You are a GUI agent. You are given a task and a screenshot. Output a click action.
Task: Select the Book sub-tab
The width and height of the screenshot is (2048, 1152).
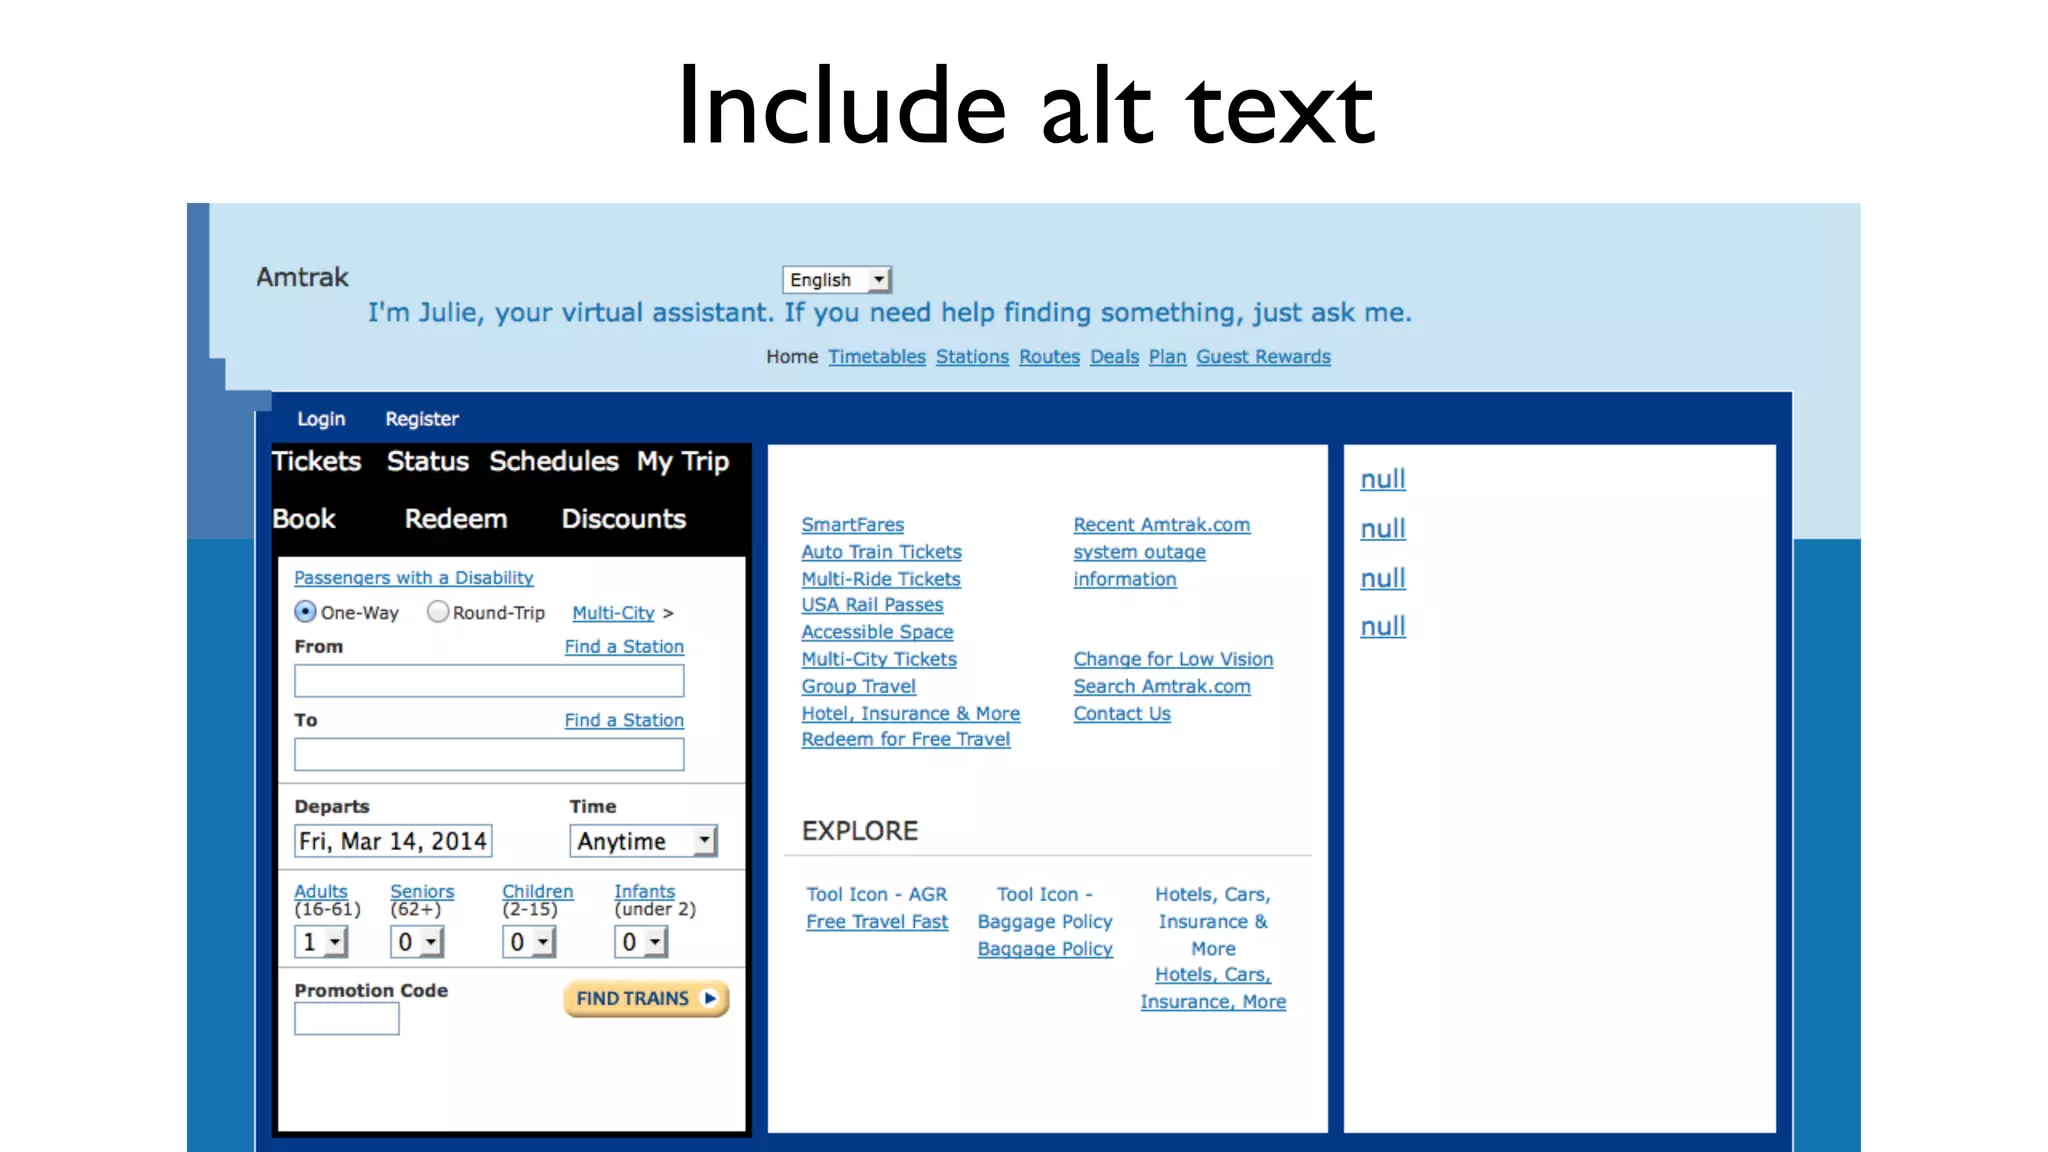point(304,519)
